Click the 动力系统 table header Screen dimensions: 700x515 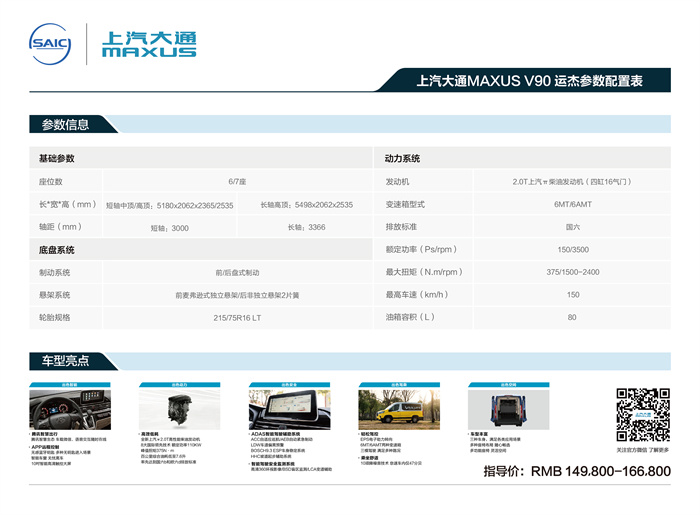click(403, 158)
